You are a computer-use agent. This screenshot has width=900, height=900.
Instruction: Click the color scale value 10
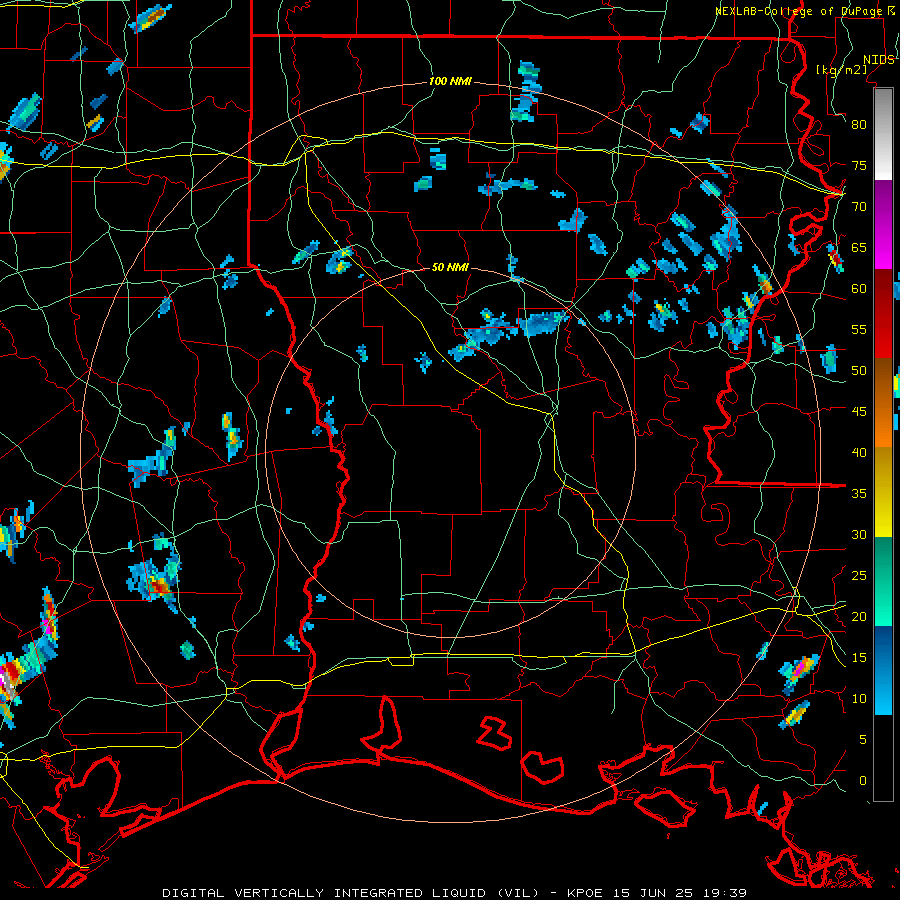[859, 699]
